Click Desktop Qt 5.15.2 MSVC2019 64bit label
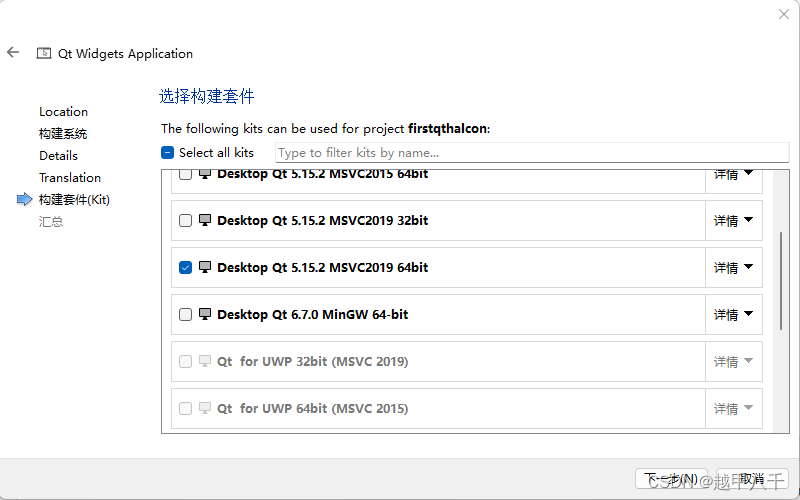This screenshot has height=500, width=800. (x=322, y=267)
